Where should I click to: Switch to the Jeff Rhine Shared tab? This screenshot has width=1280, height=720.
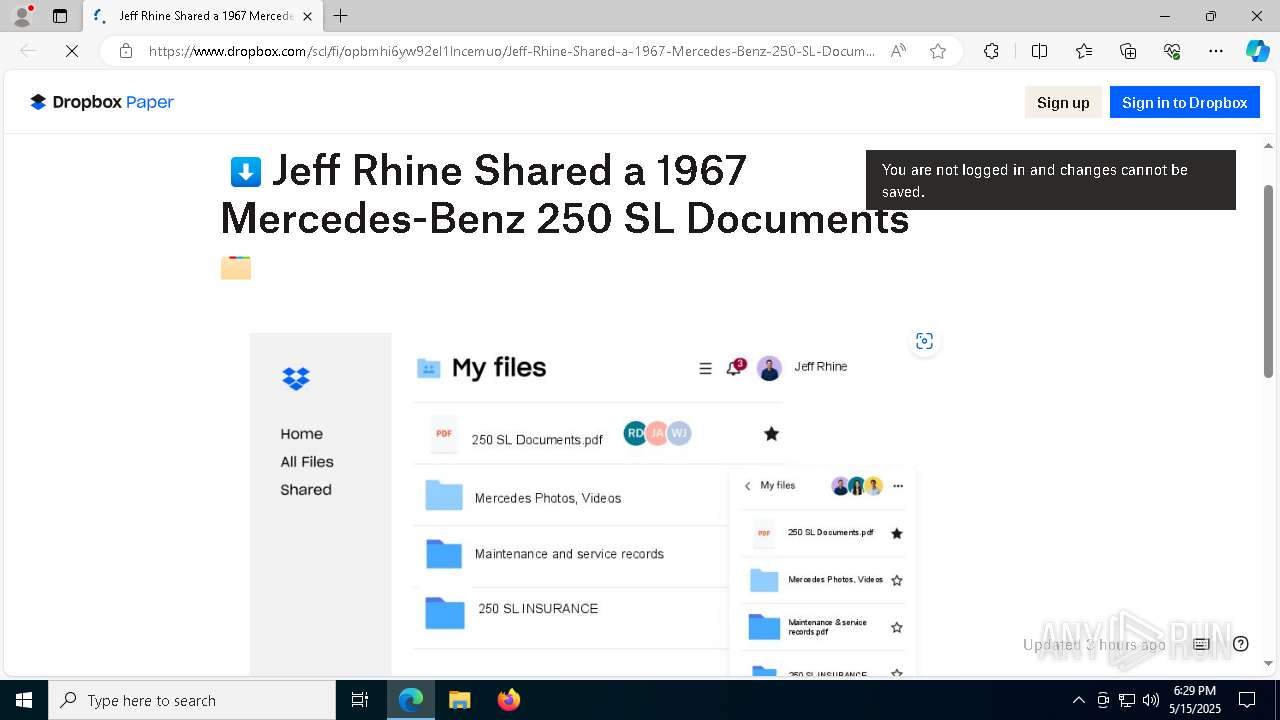point(204,16)
